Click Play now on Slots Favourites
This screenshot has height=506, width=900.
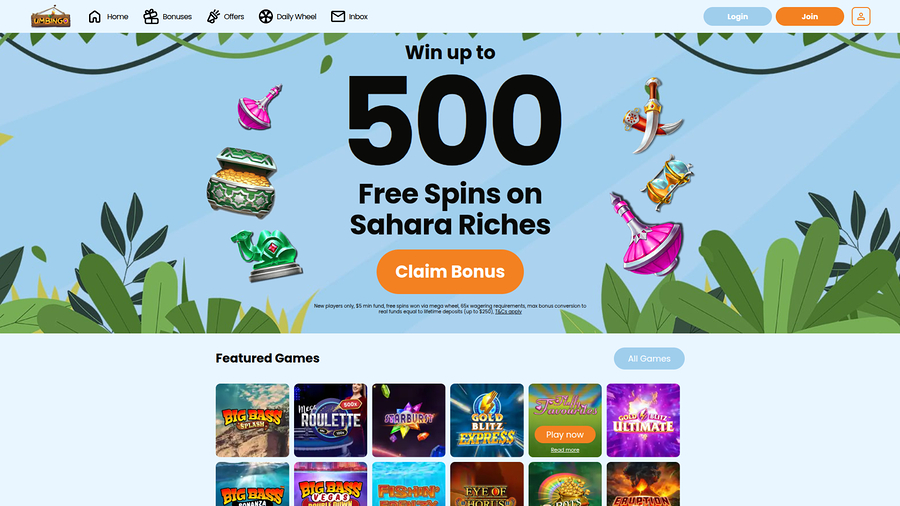point(565,434)
